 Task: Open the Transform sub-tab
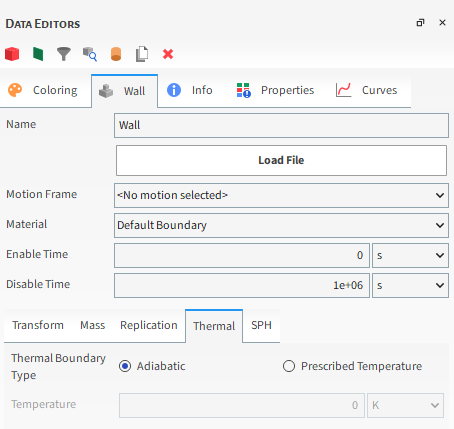[x=38, y=325]
